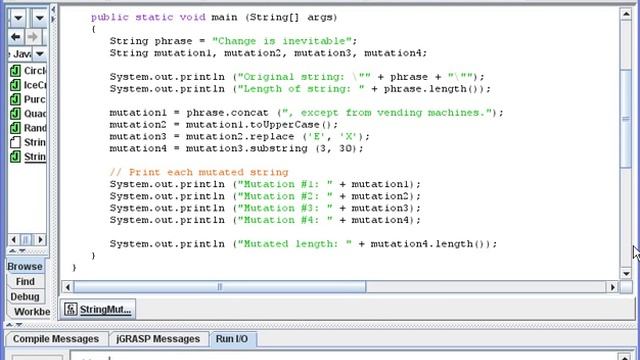Click the file list scrollbar thumb

tap(26, 239)
